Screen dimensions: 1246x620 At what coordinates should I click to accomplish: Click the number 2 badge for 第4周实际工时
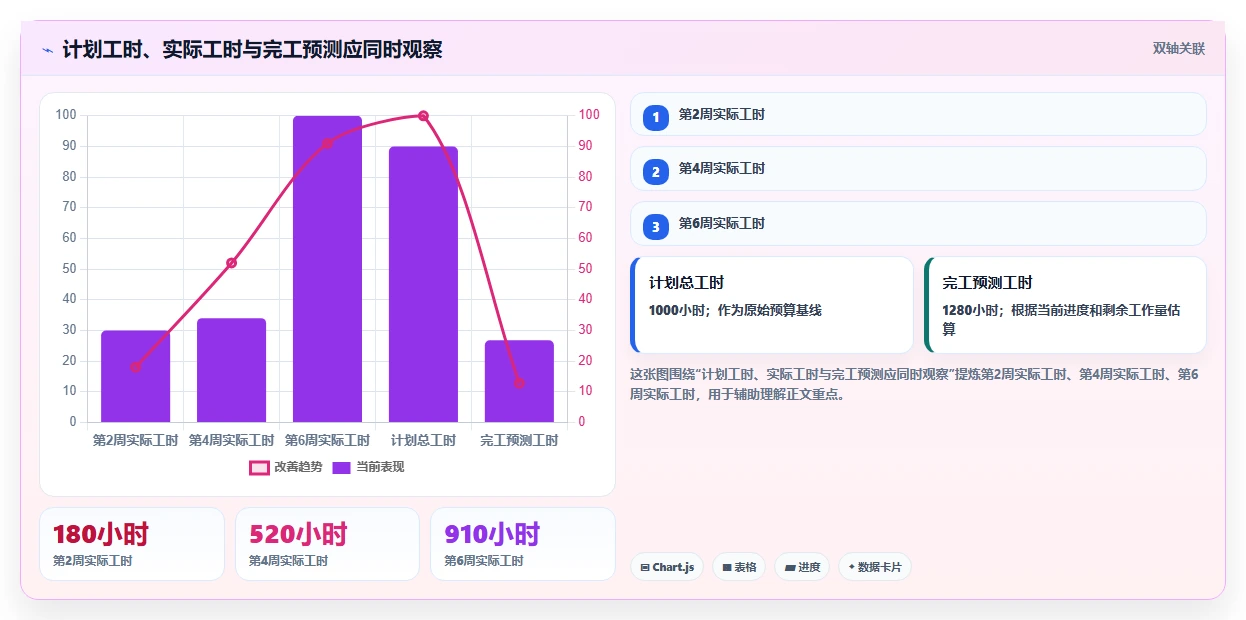click(x=656, y=172)
